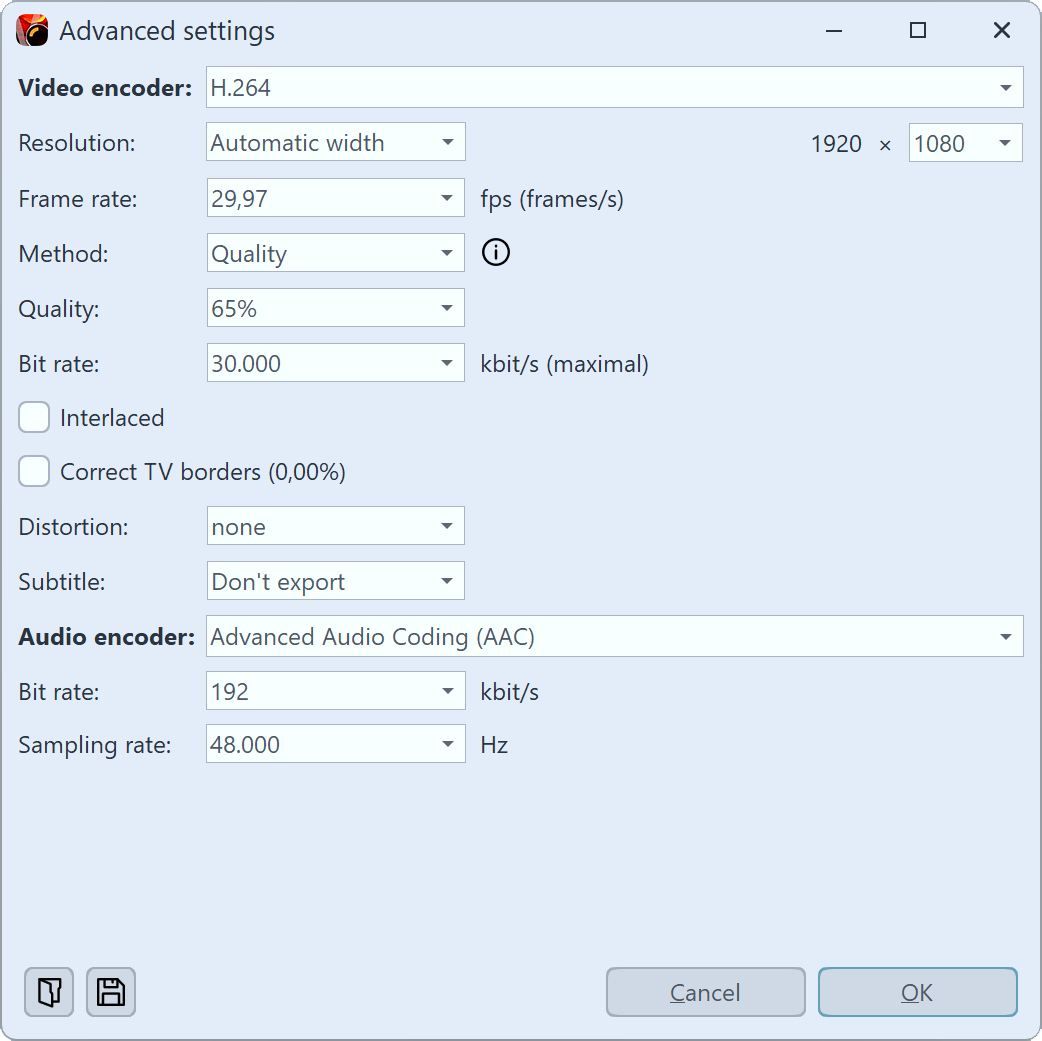Click the info icon beside Method
This screenshot has height=1041, width=1042.
pos(495,252)
